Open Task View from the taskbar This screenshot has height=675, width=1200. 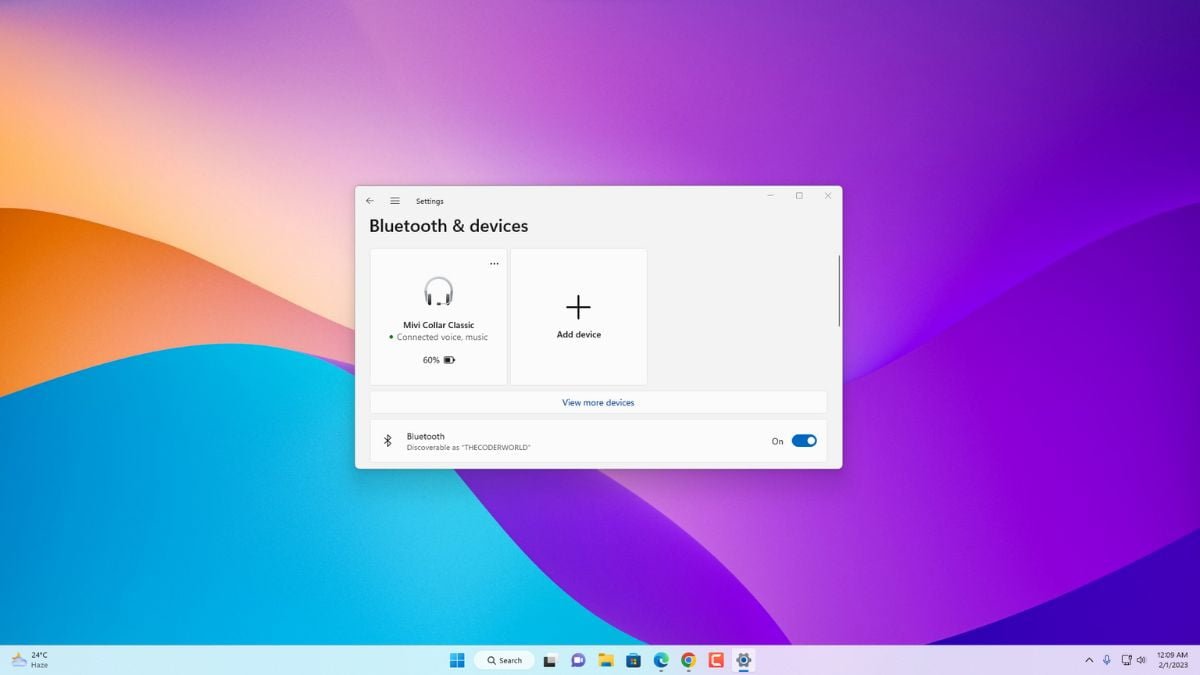click(551, 660)
